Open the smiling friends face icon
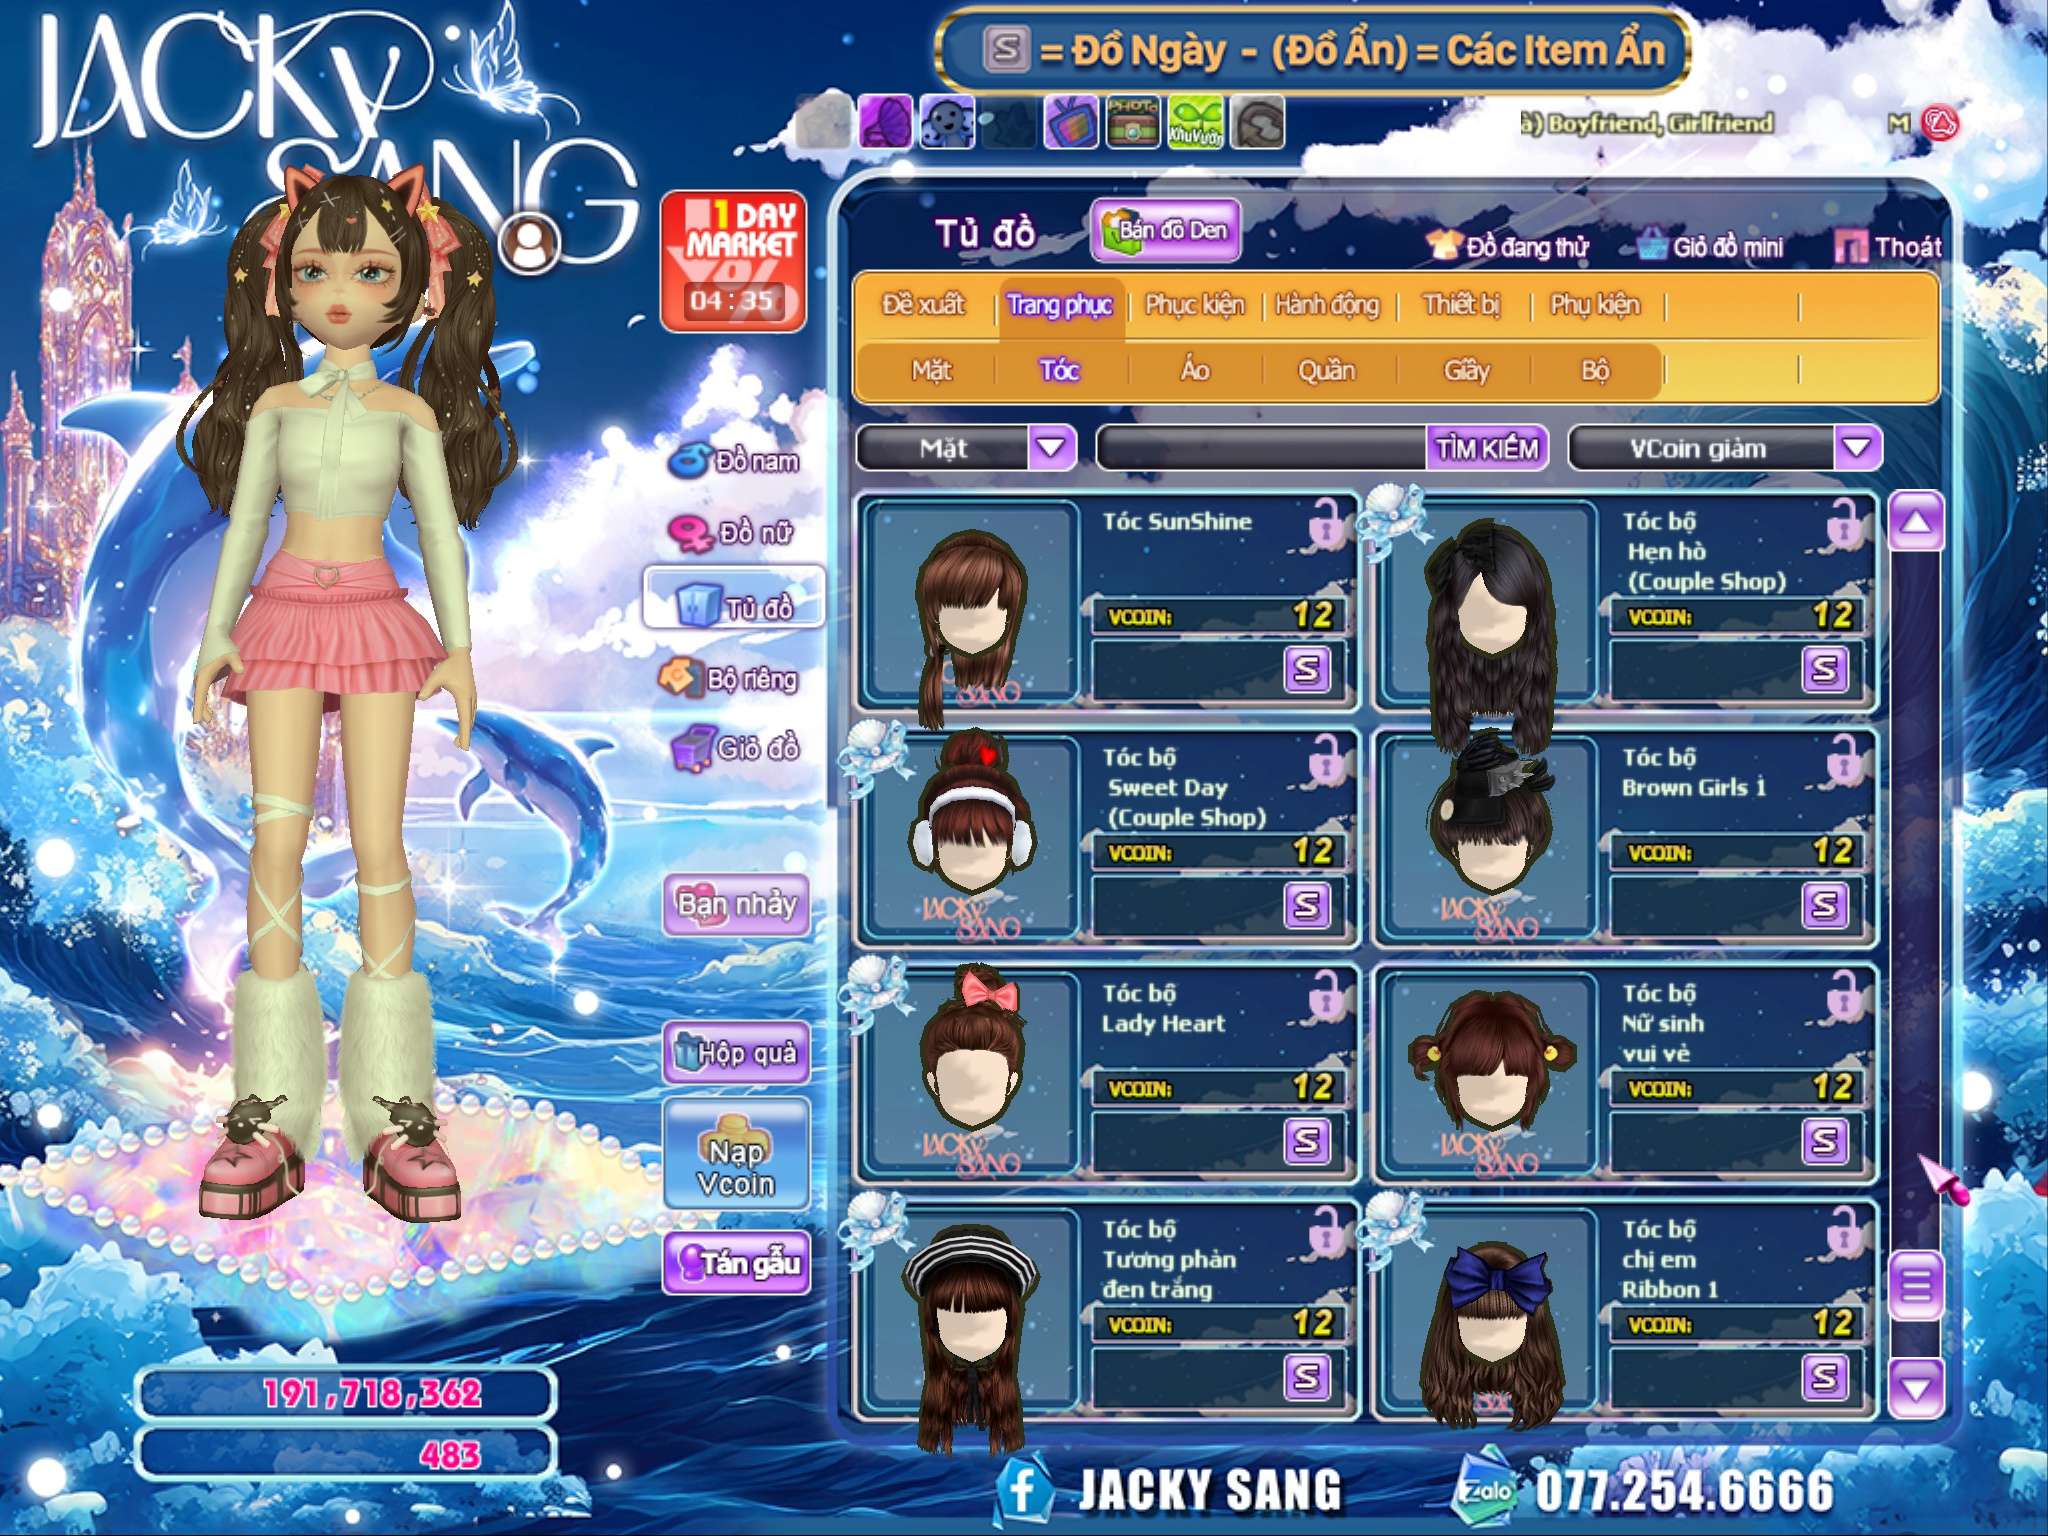 [947, 123]
